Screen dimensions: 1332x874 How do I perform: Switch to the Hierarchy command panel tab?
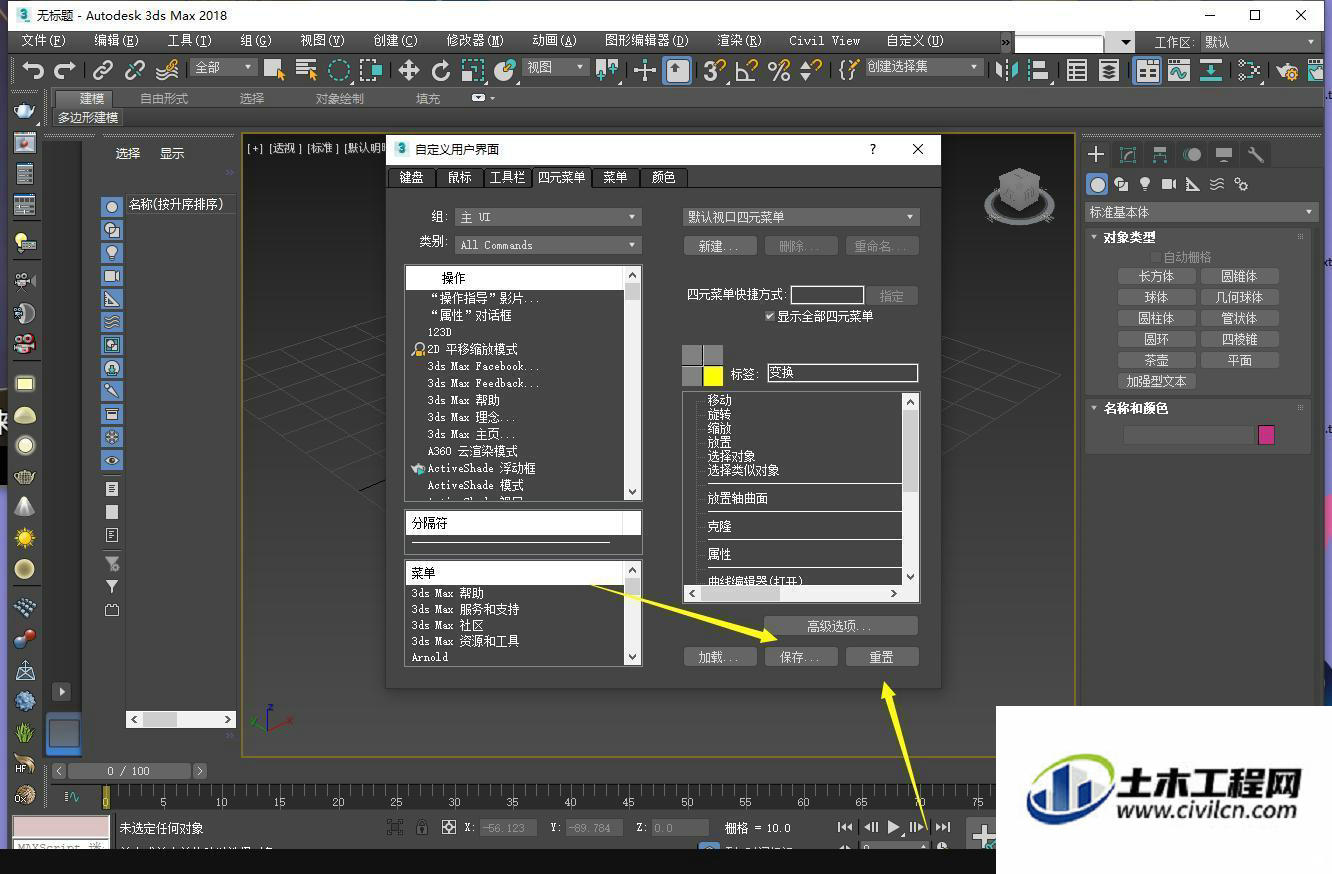1160,154
